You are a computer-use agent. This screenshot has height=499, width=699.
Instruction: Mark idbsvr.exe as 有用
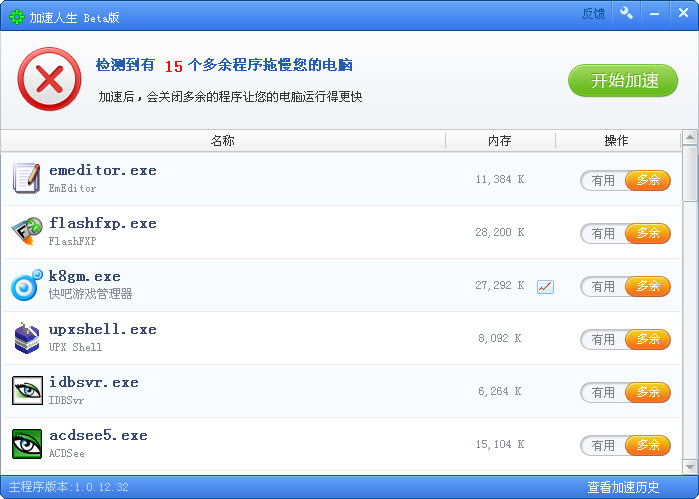[603, 393]
